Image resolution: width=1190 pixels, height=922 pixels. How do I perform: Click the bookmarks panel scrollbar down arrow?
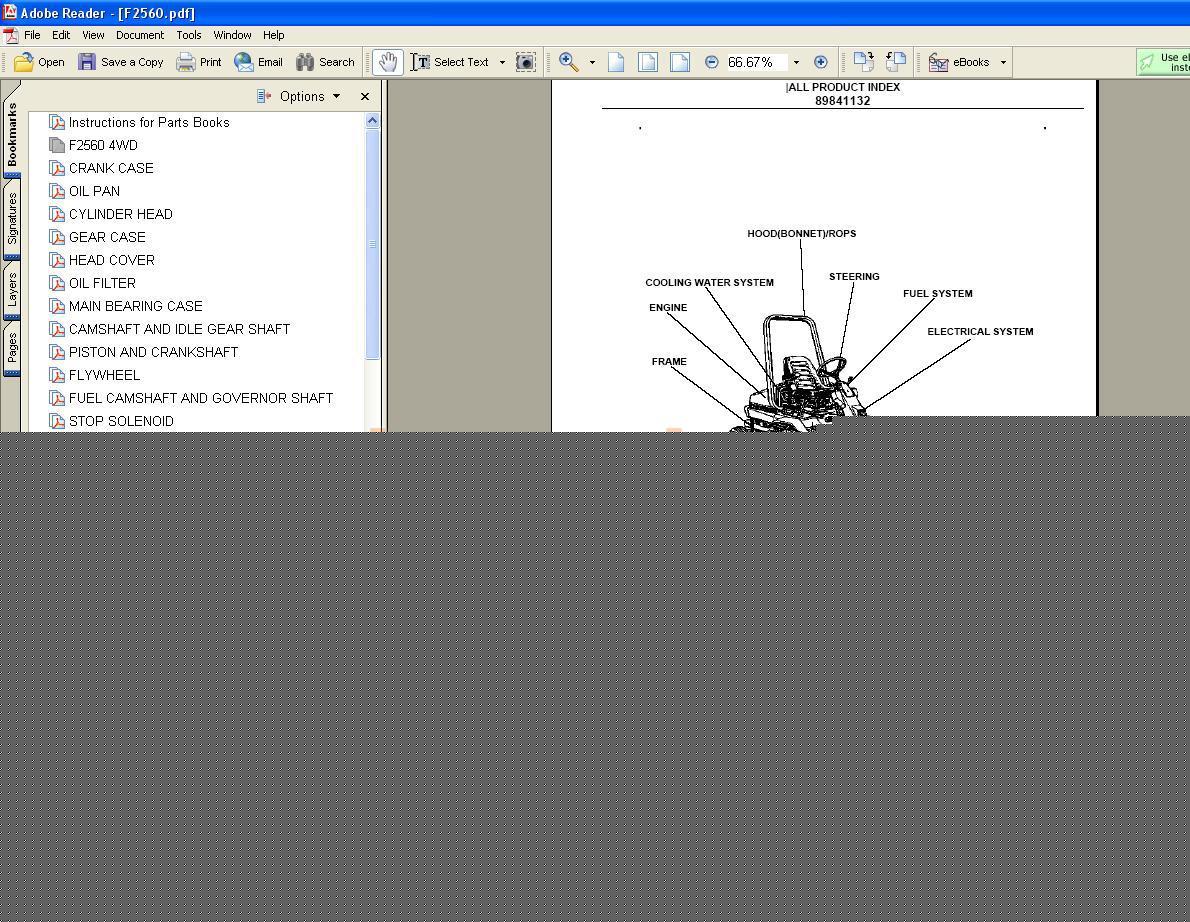tap(373, 429)
